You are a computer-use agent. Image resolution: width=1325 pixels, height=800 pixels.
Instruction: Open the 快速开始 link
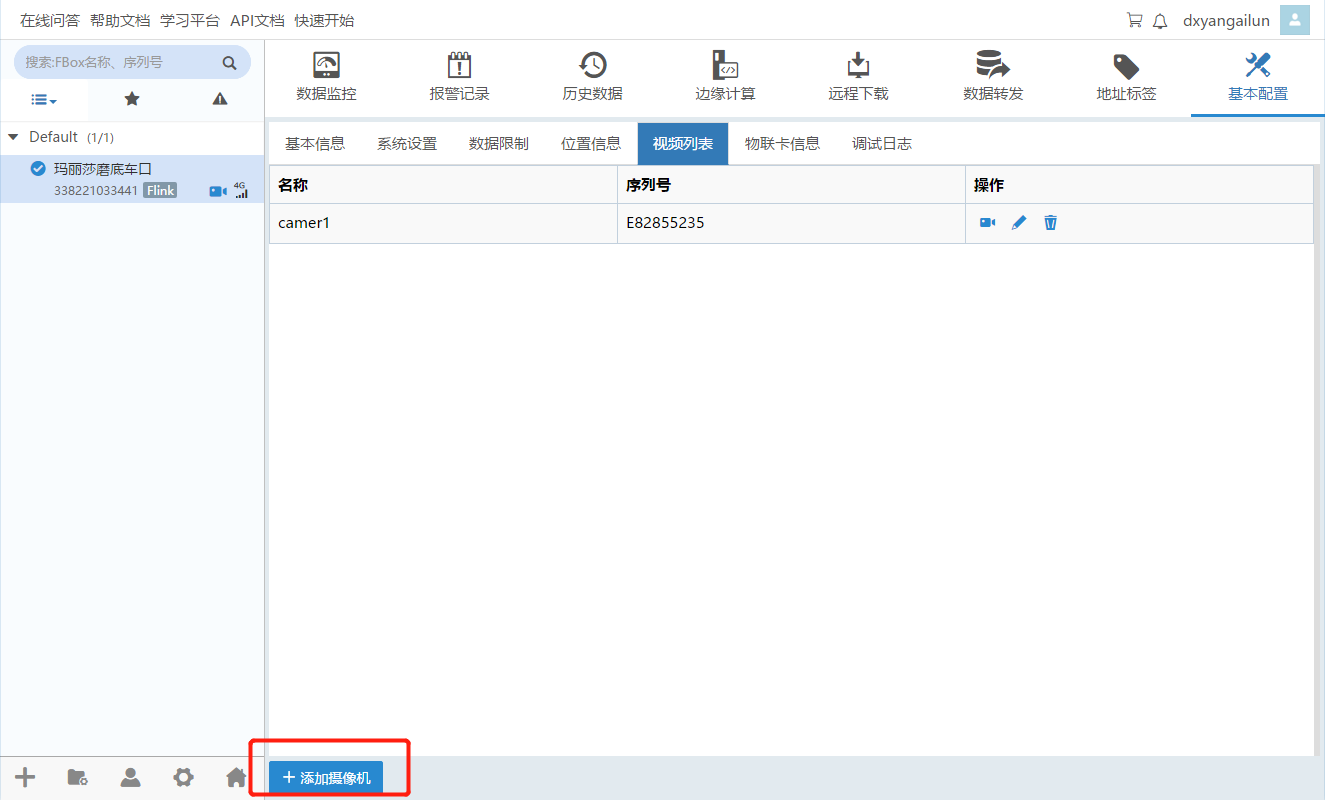click(324, 20)
